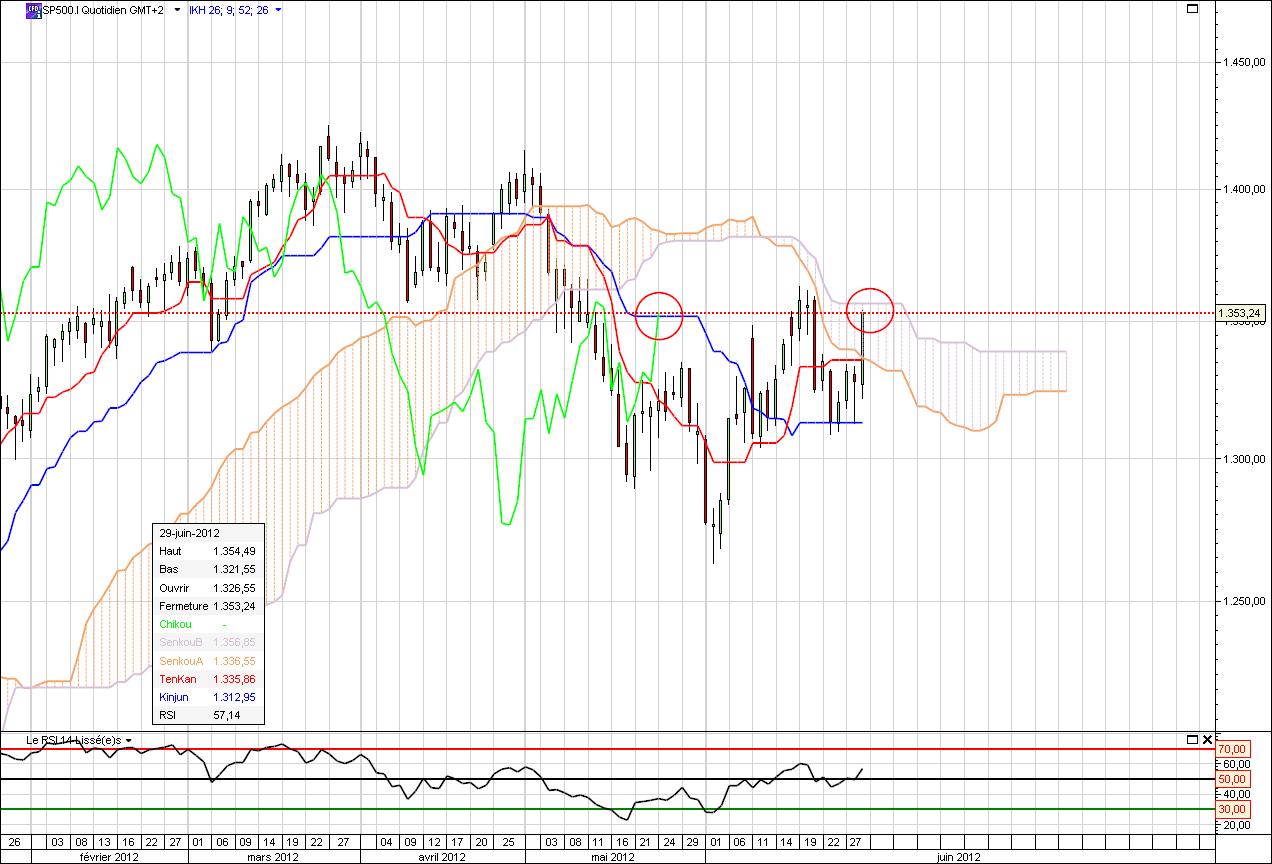
Task: Toggle the TenKan entry in the data window
Action: pyautogui.click(x=179, y=679)
